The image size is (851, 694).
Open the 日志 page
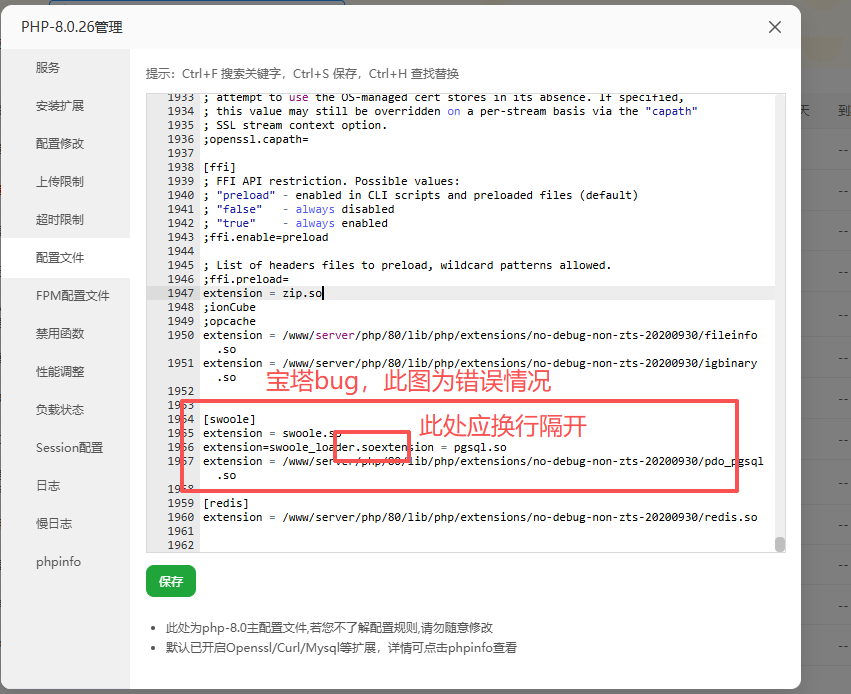click(48, 486)
